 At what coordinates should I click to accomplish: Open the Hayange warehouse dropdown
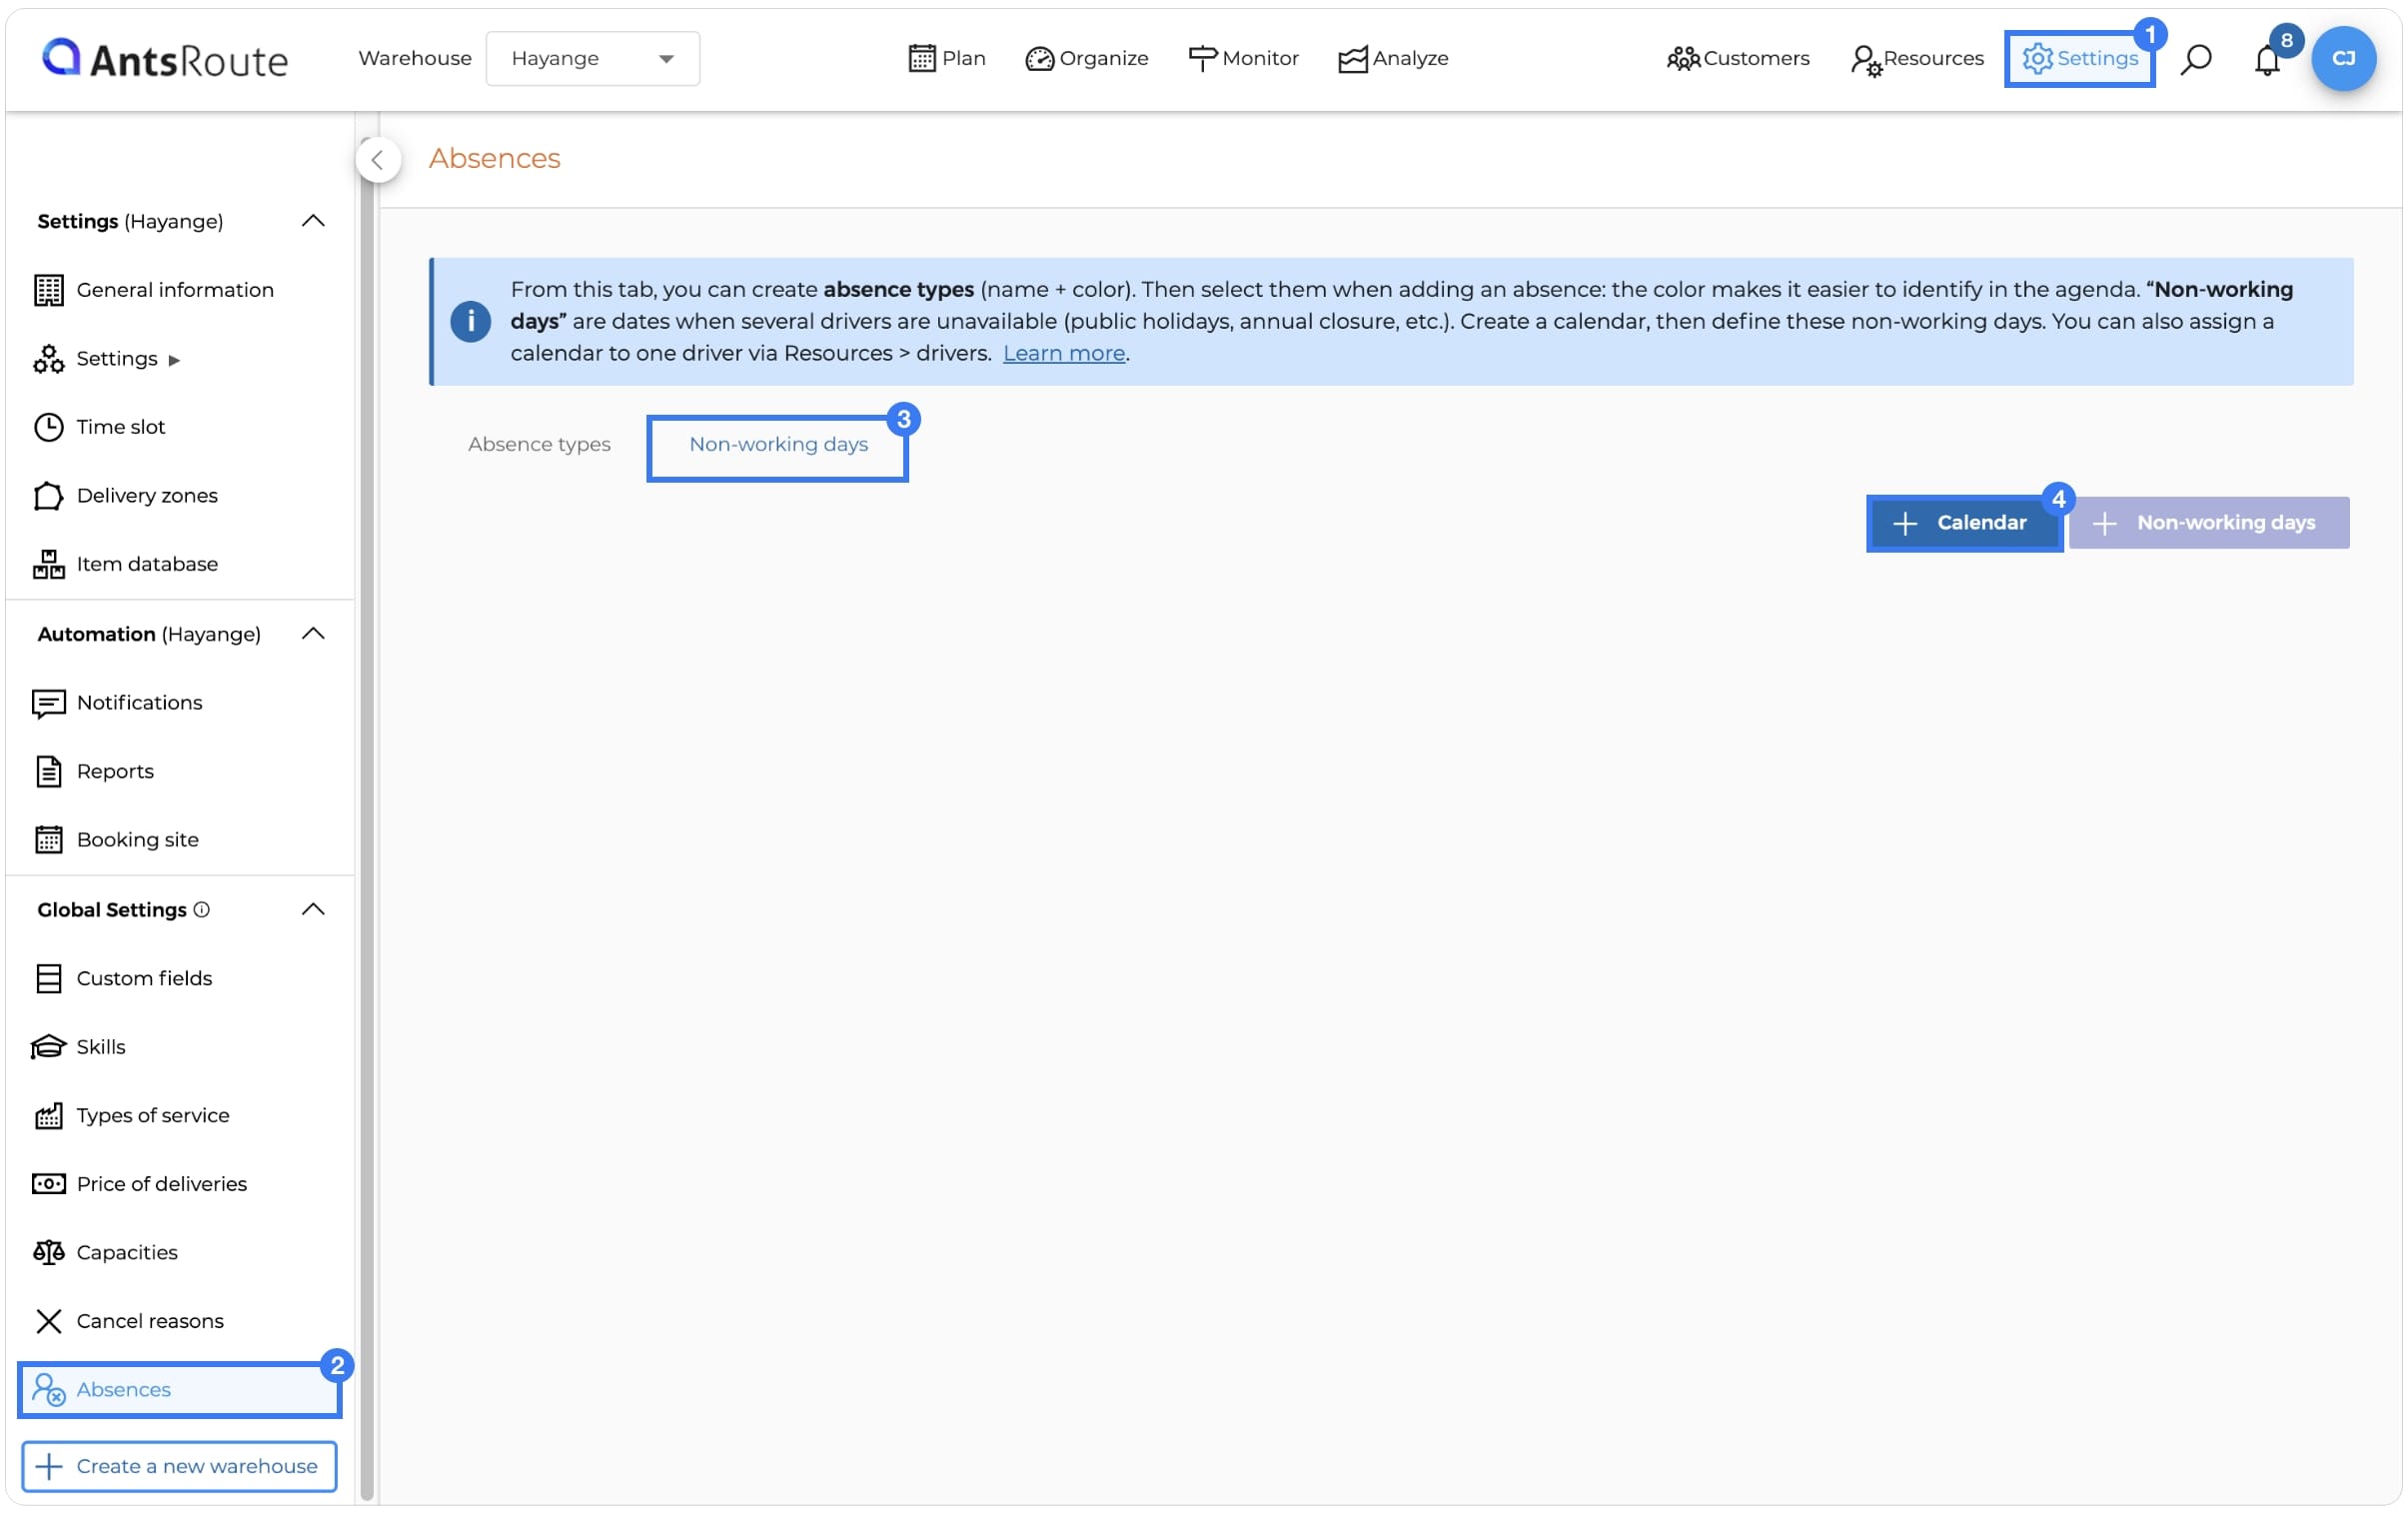point(592,58)
